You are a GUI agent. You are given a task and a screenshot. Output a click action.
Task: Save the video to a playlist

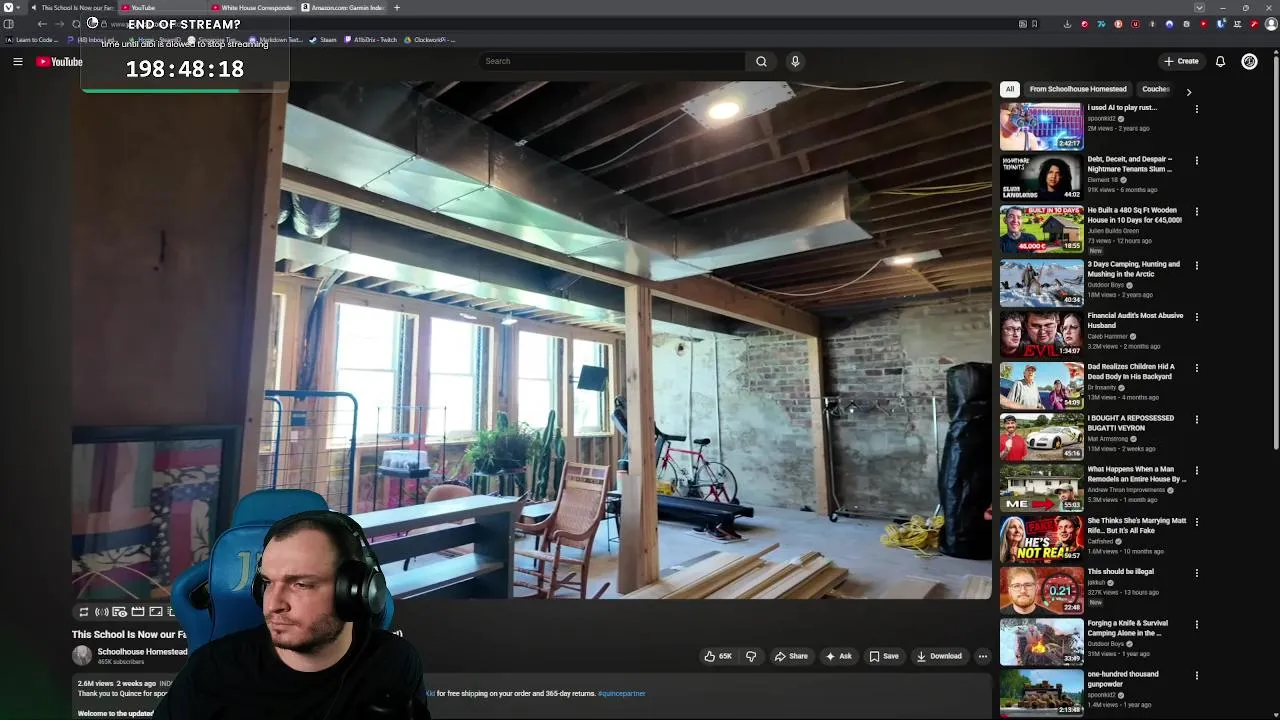coord(883,656)
